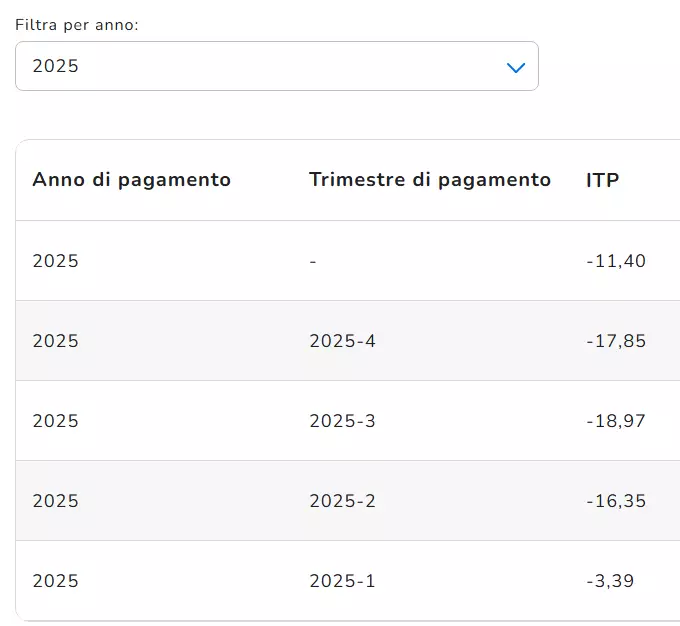Select the ITP value -18,97
The height and width of the screenshot is (626, 680).
click(616, 421)
